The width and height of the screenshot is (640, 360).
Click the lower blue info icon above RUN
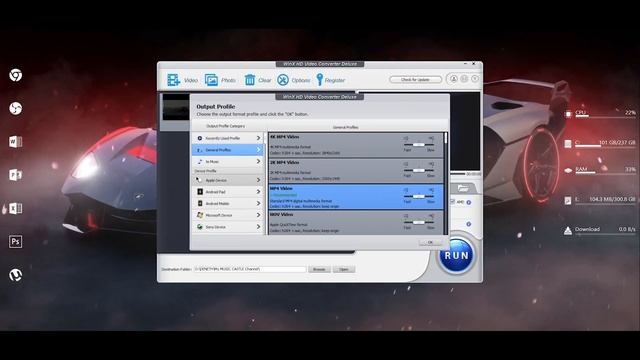click(469, 224)
